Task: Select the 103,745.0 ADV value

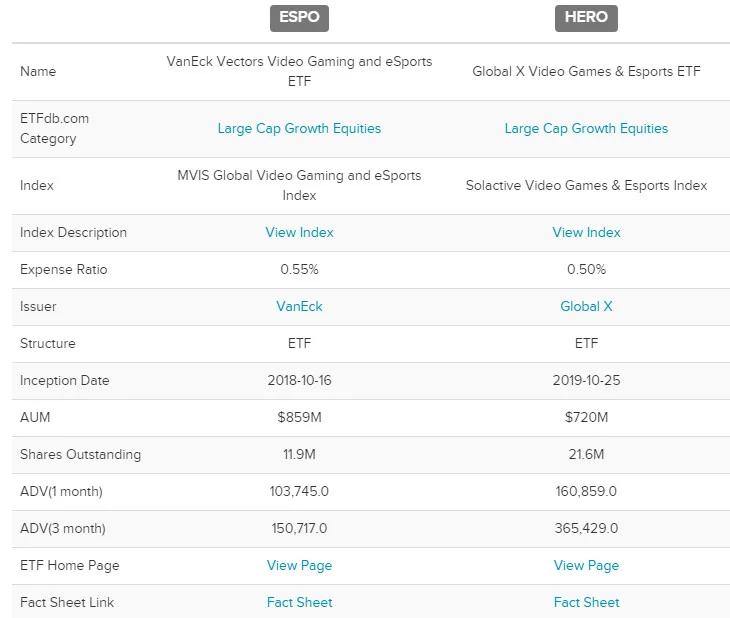Action: click(x=299, y=491)
